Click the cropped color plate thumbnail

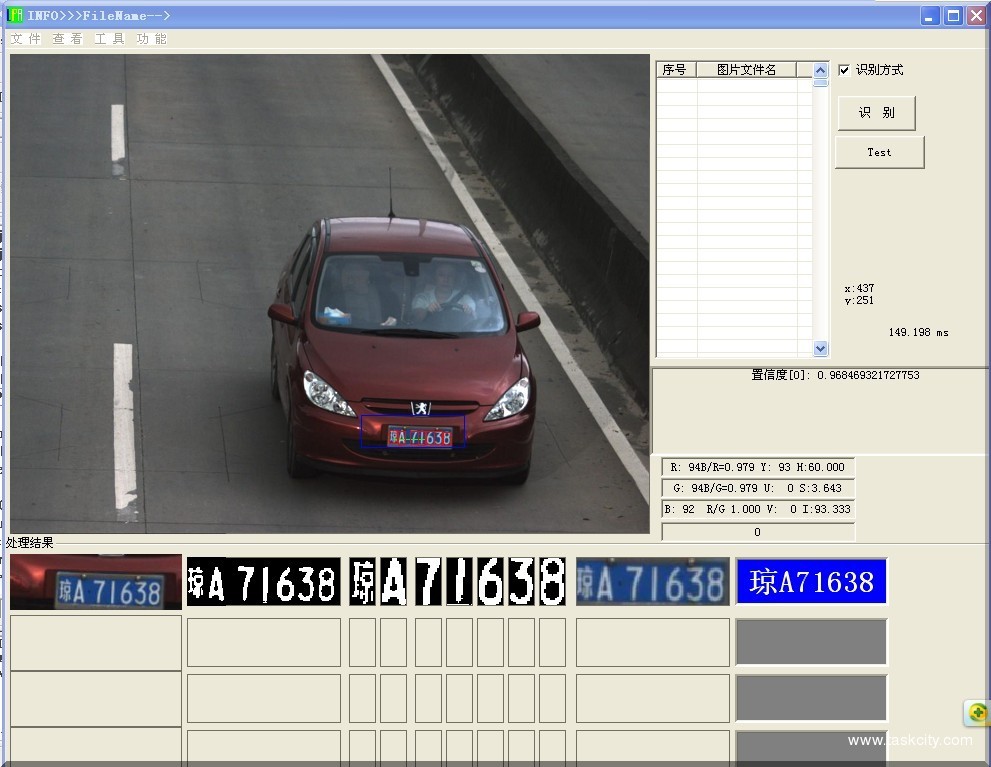tap(96, 582)
